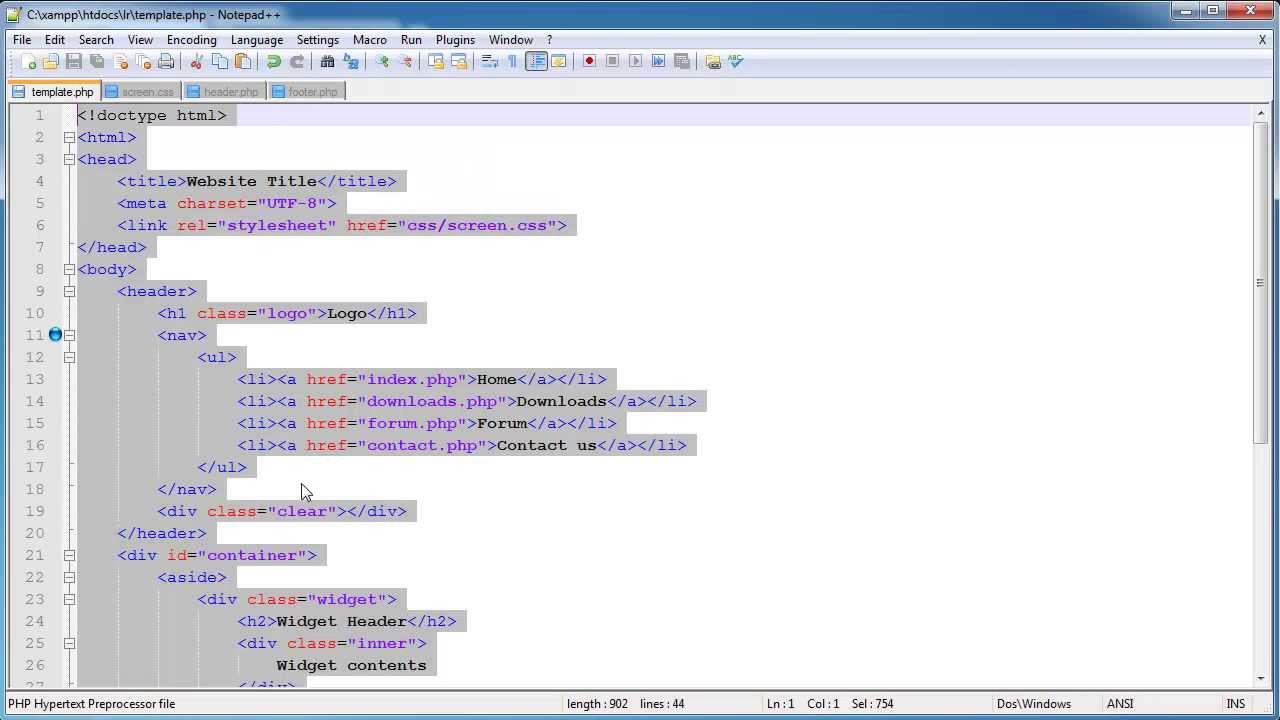The image size is (1280, 720).
Task: Undo last action with green arrow
Action: [274, 61]
